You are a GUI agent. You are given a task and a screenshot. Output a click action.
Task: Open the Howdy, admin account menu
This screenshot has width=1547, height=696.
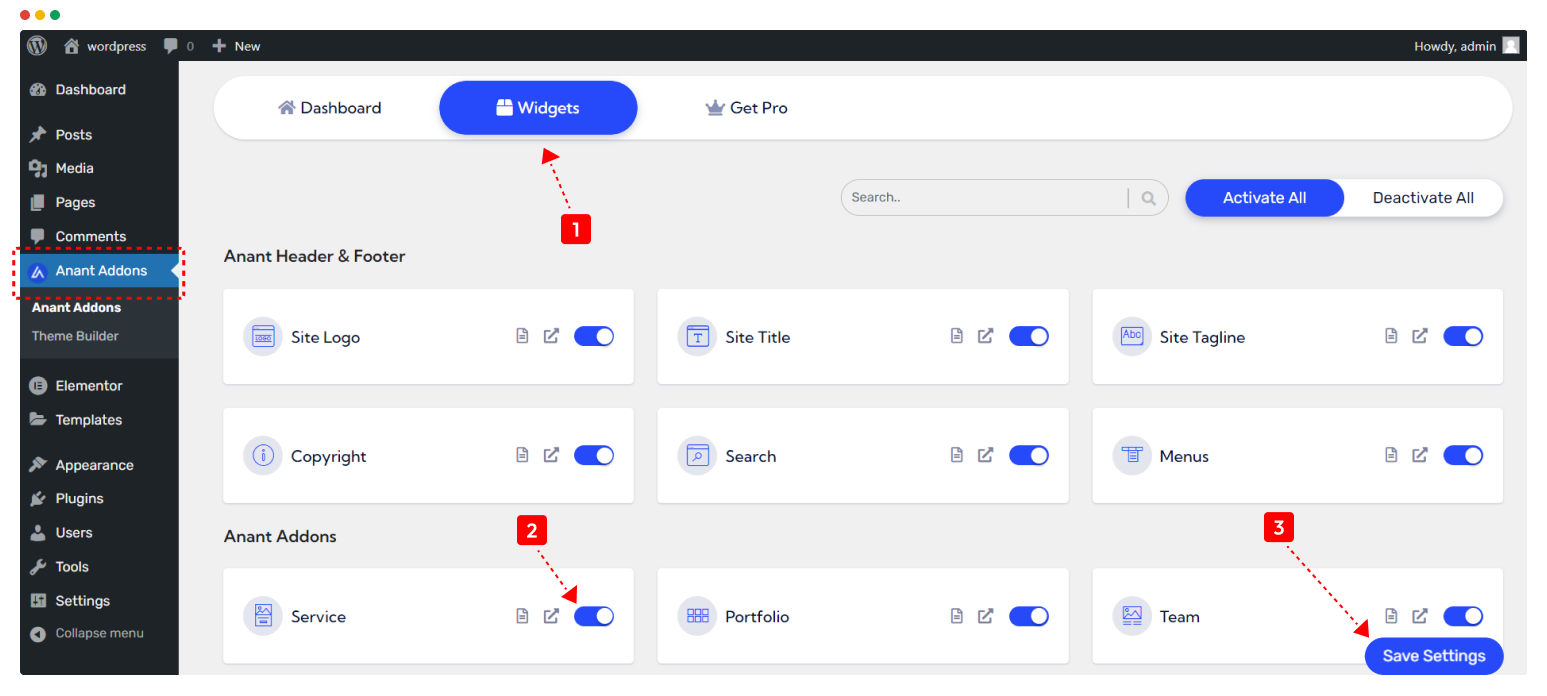click(1465, 46)
